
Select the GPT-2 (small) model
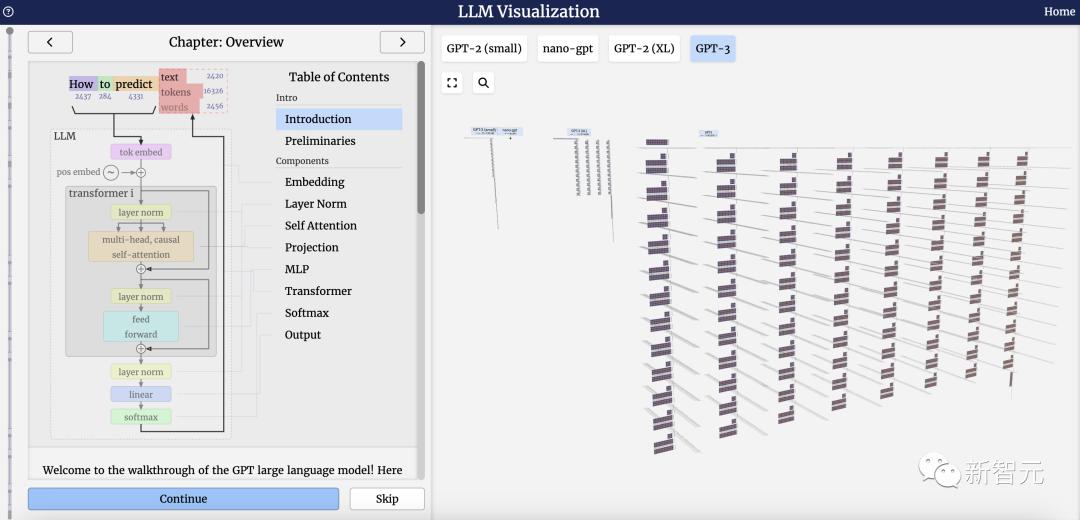[x=484, y=49]
